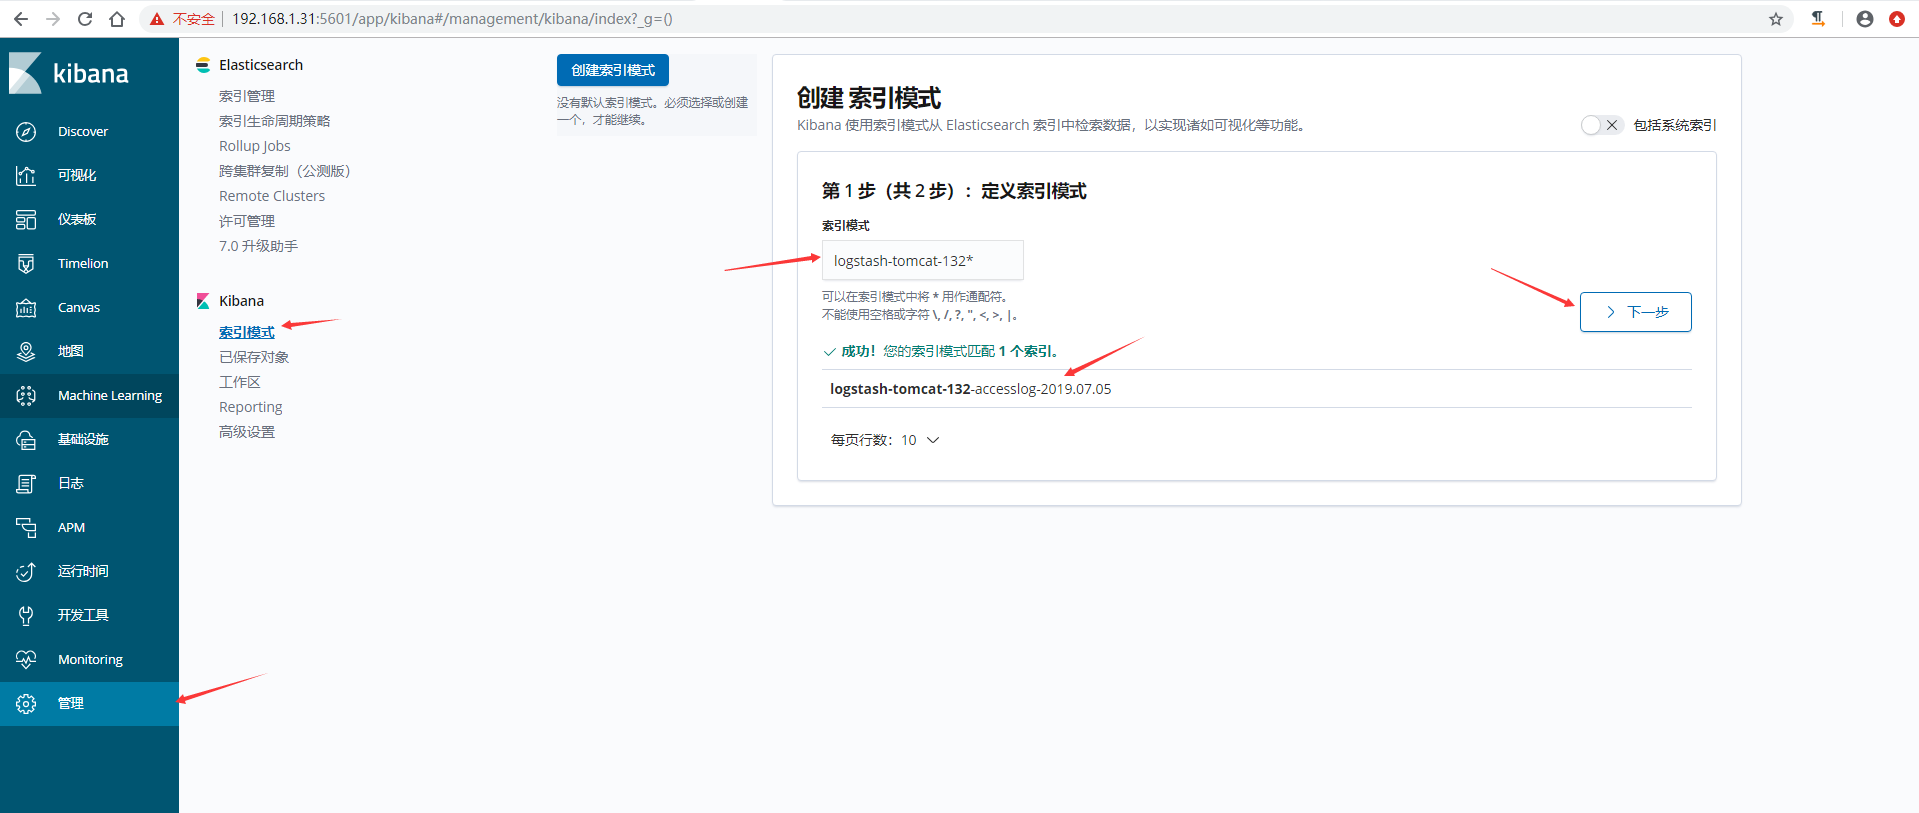Select Rollup Jobs menu item
Screen dimensions: 1919x813
pyautogui.click(x=255, y=146)
